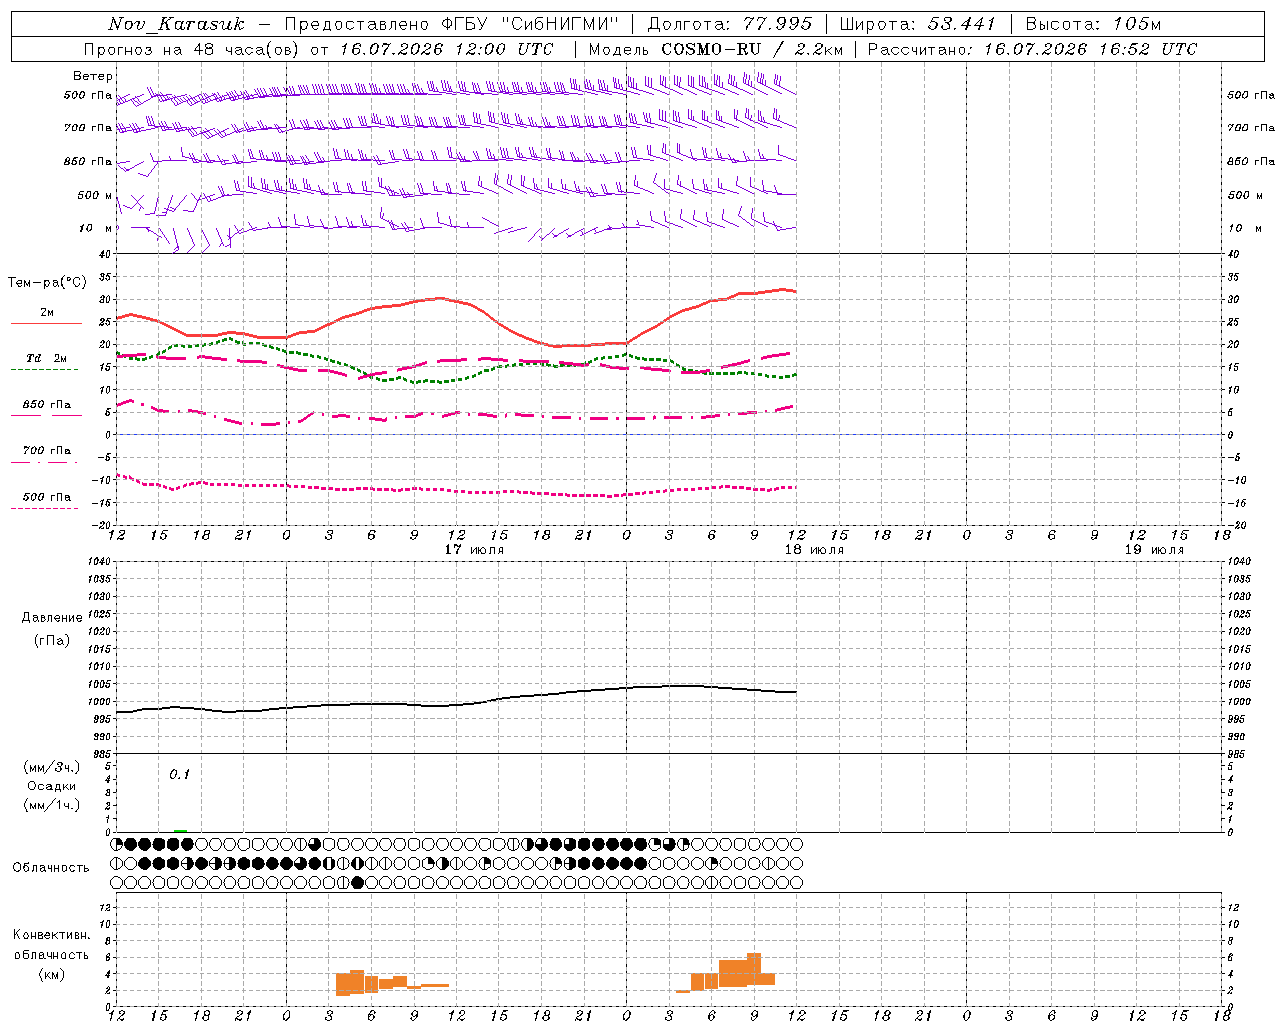Click the small green precipitation bar
This screenshot has height=1024, width=1280.
click(x=180, y=830)
